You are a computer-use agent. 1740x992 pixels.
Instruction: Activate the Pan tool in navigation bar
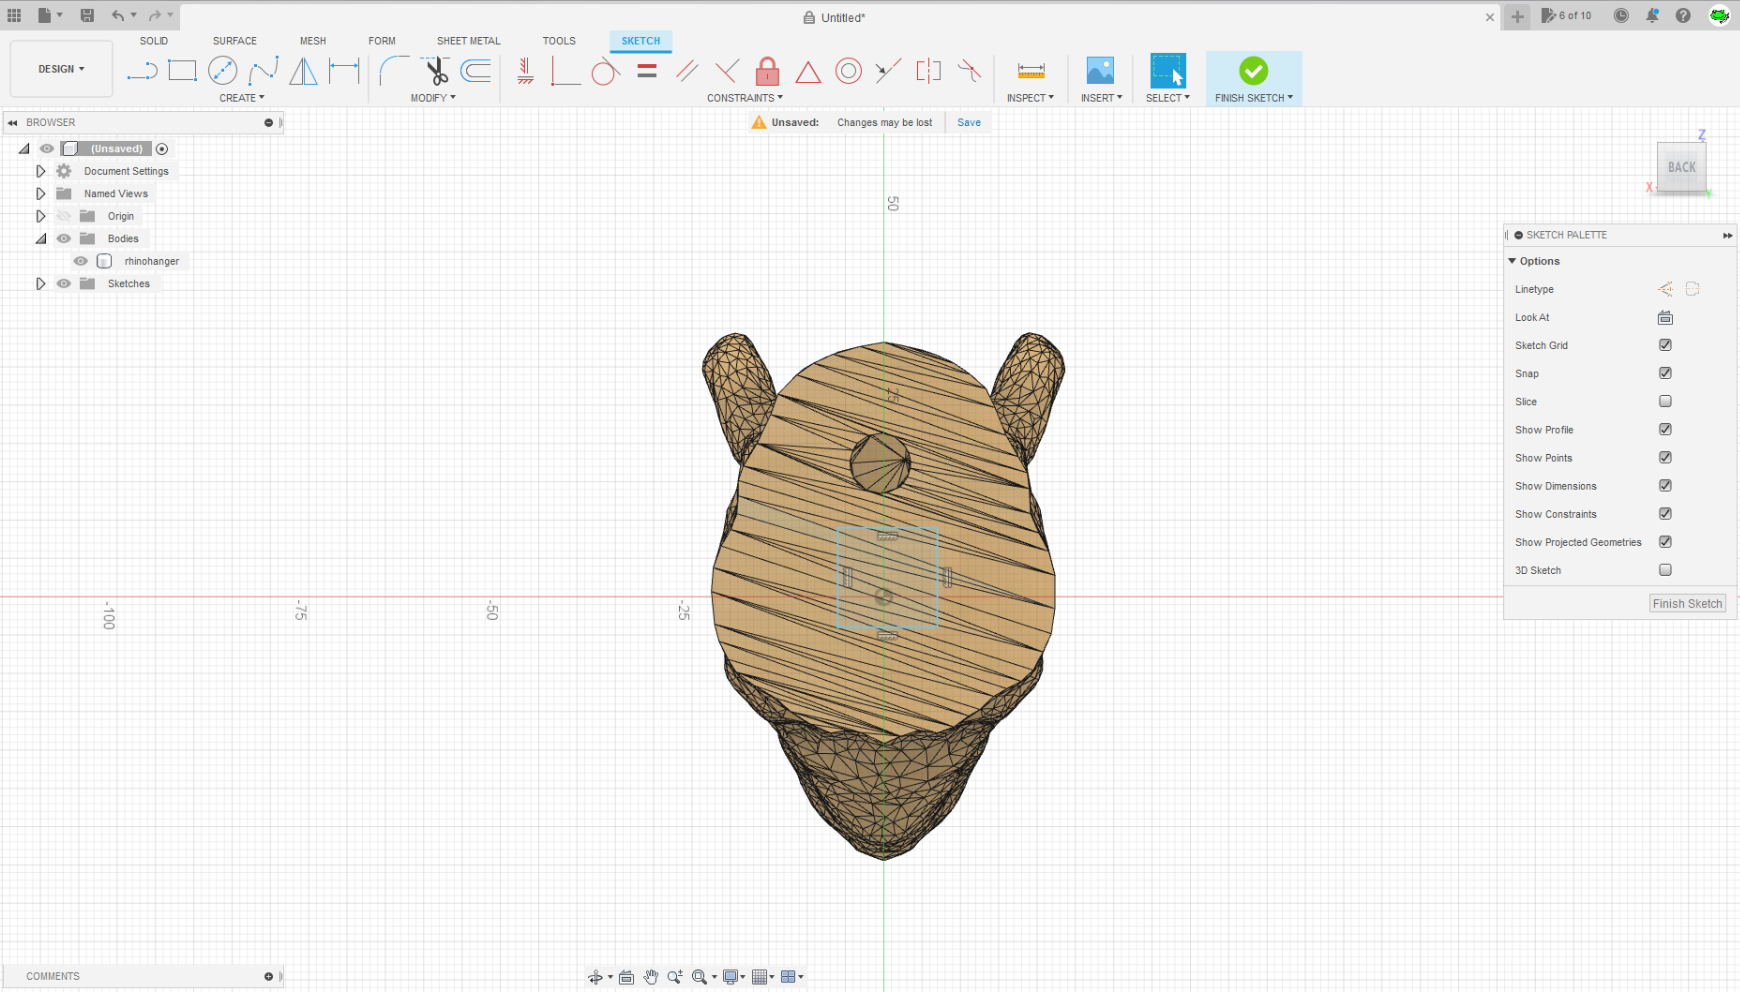click(651, 977)
